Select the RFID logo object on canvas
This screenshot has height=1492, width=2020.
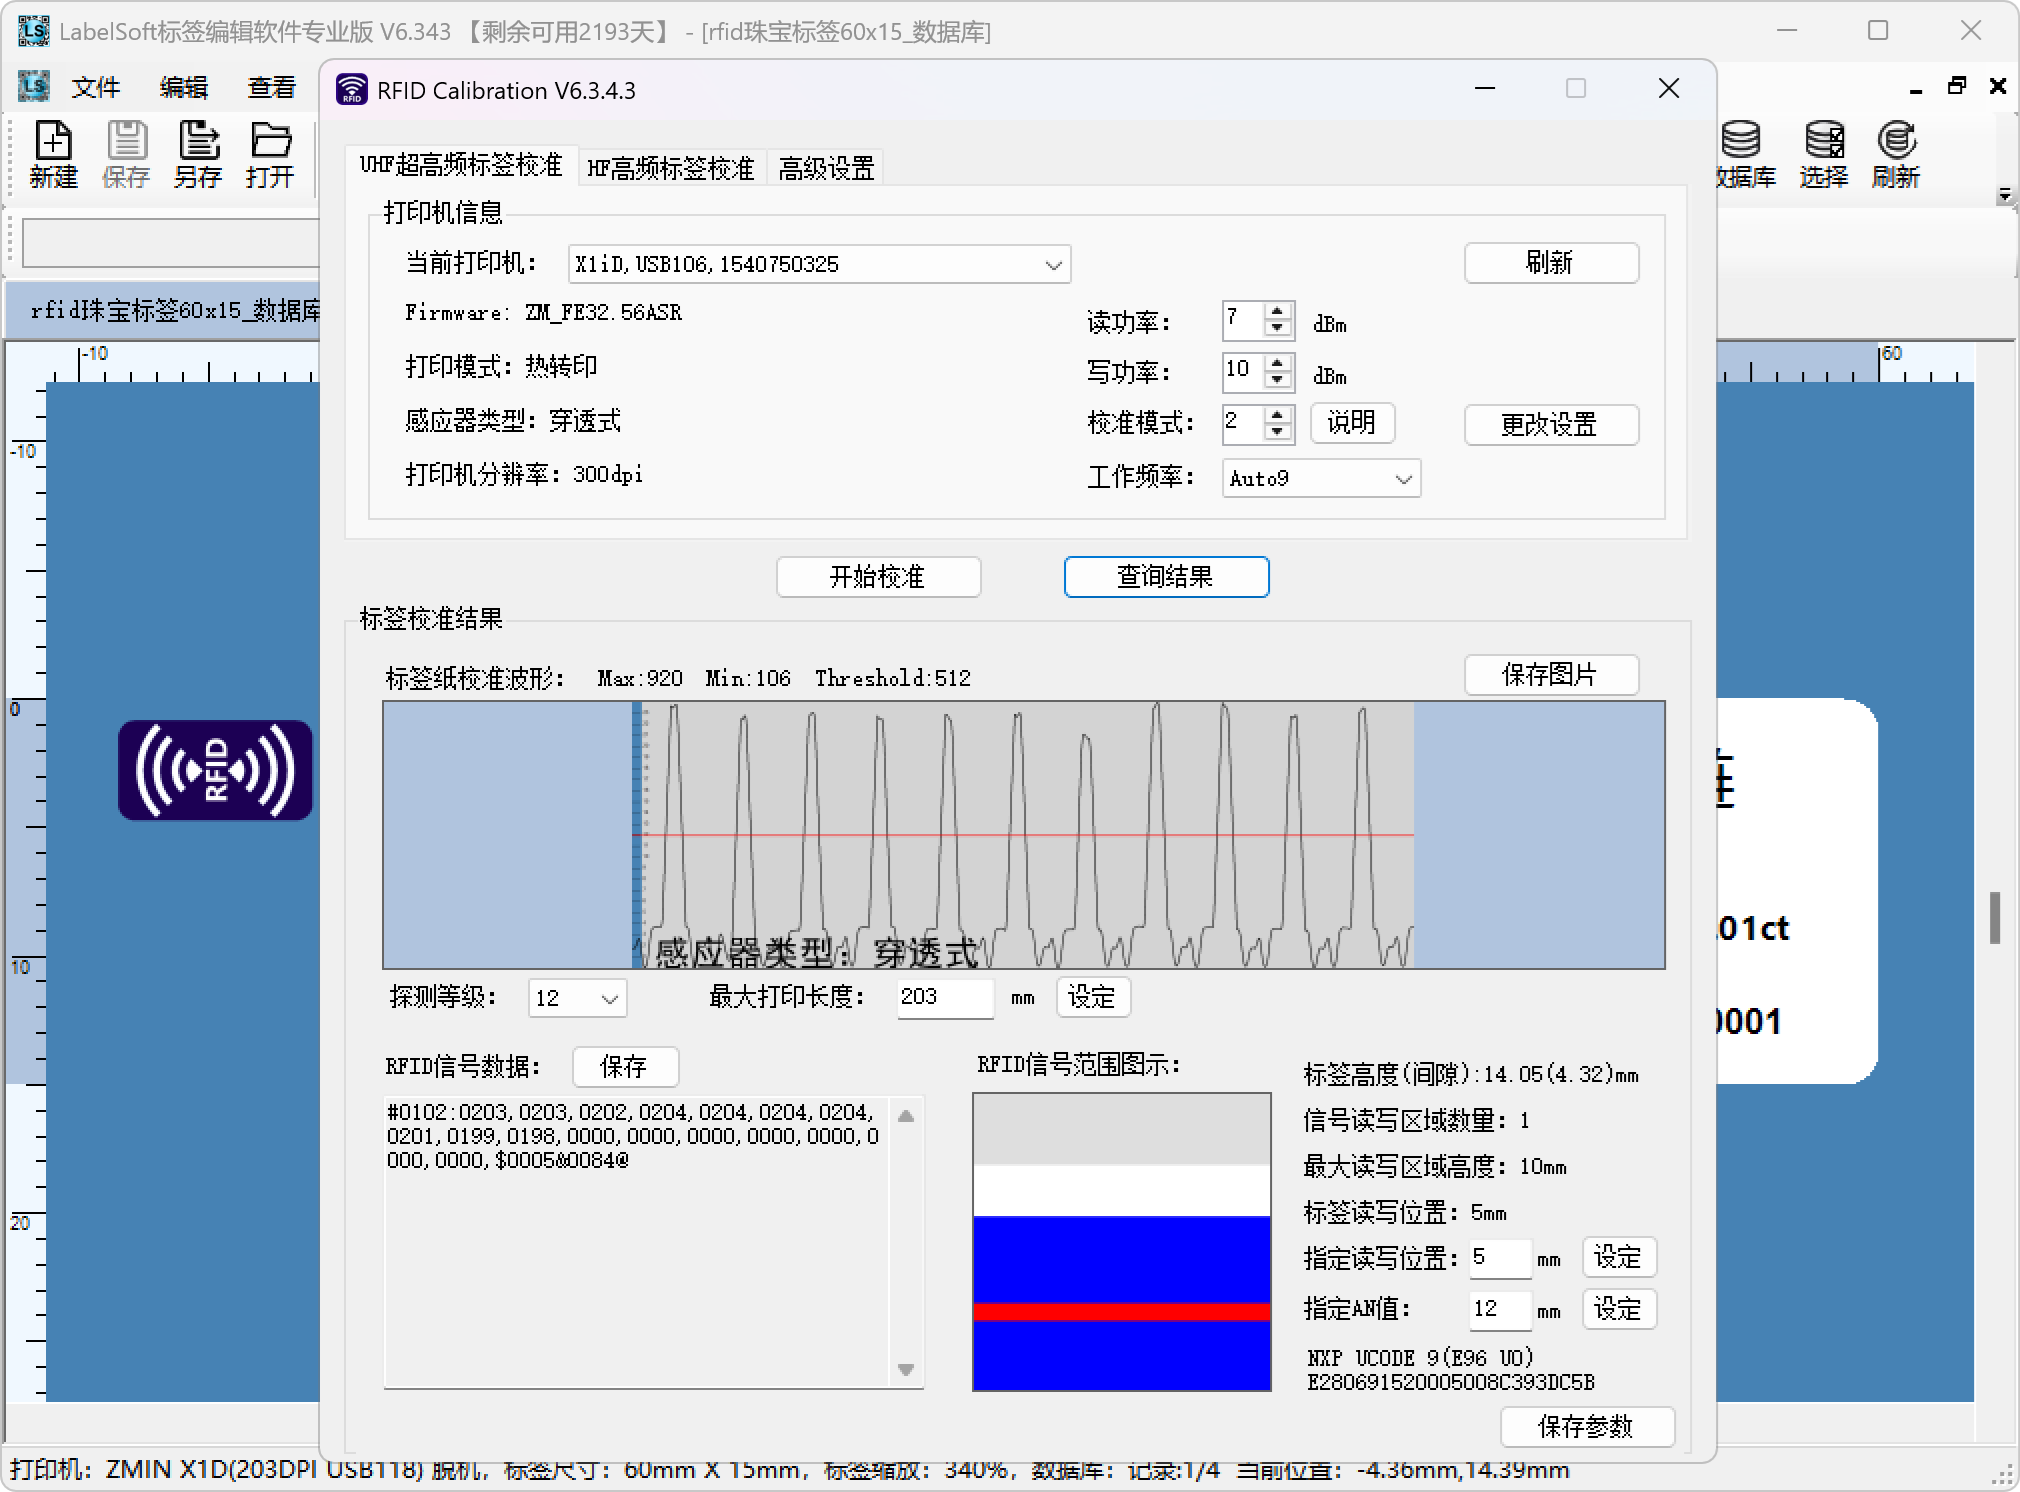pos(215,770)
